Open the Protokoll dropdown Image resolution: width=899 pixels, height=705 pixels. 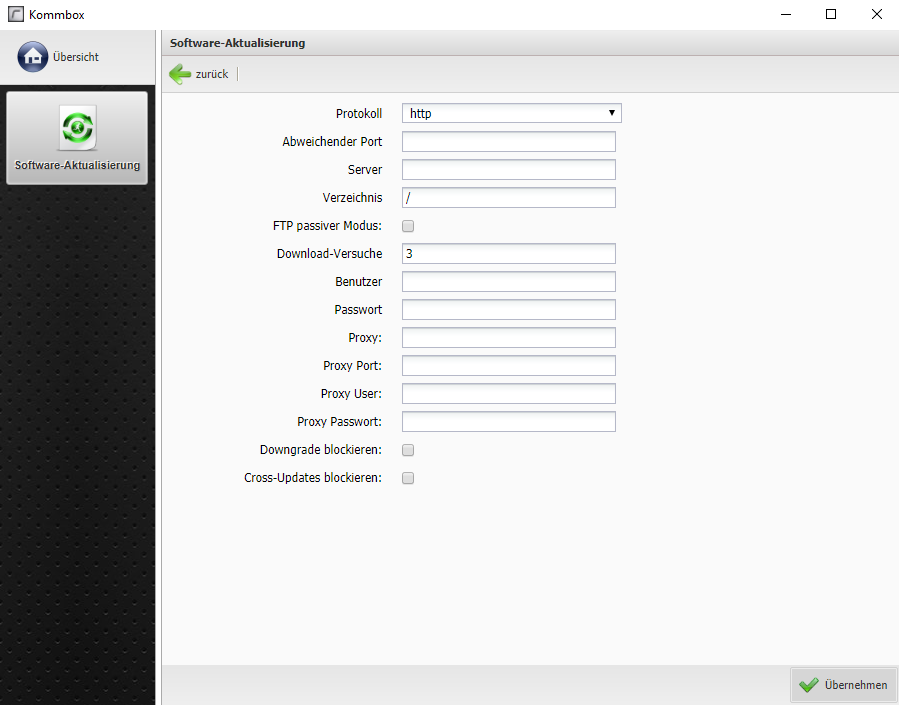click(511, 114)
